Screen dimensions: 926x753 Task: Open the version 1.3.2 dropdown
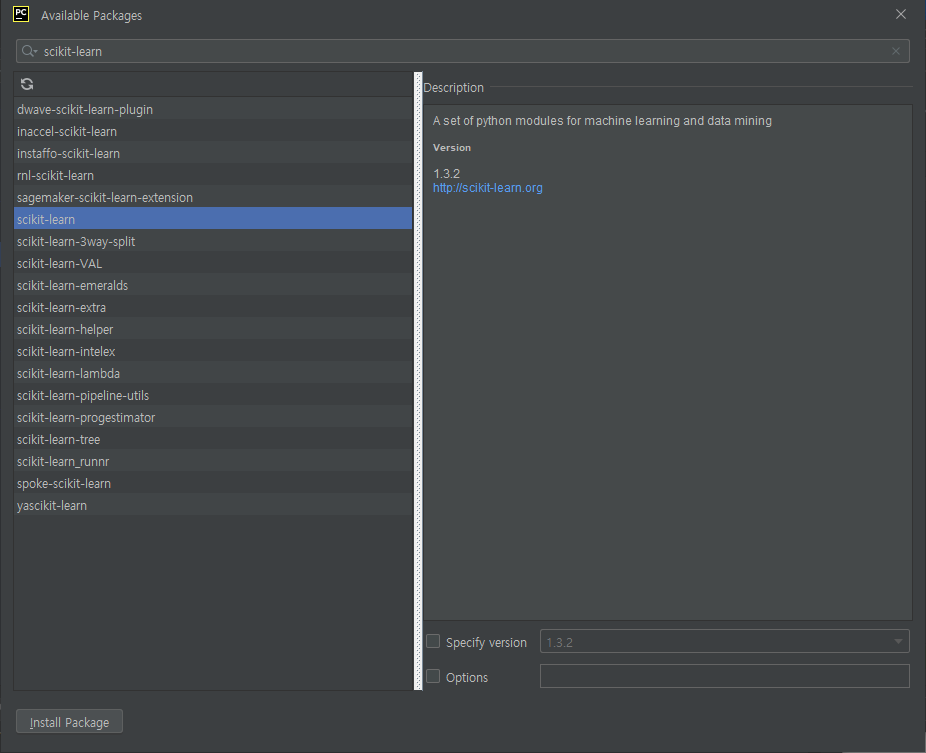725,641
